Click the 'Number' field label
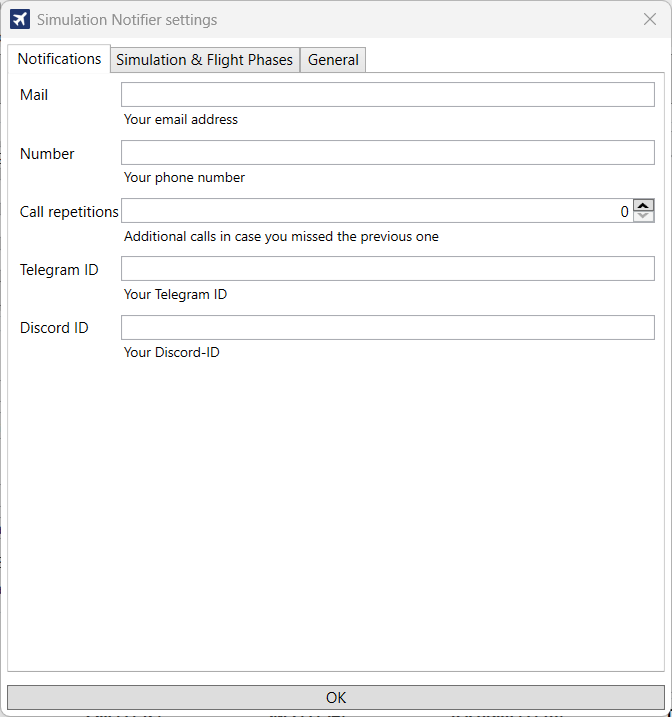Viewport: 672px width, 717px height. (47, 154)
